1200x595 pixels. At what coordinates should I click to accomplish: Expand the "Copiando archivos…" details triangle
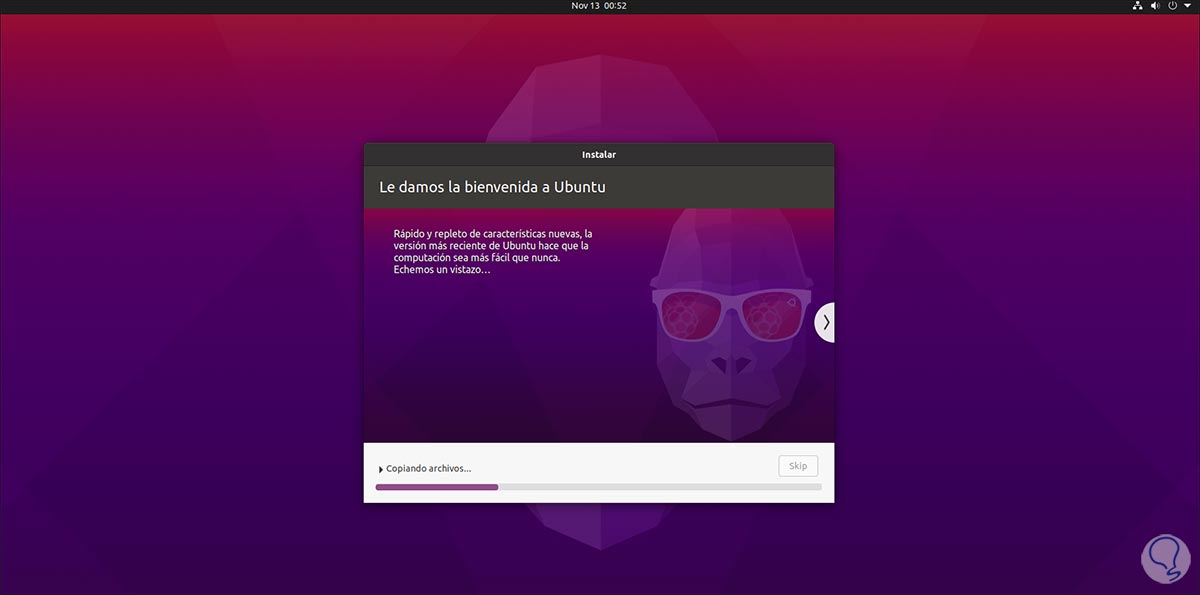(381, 469)
